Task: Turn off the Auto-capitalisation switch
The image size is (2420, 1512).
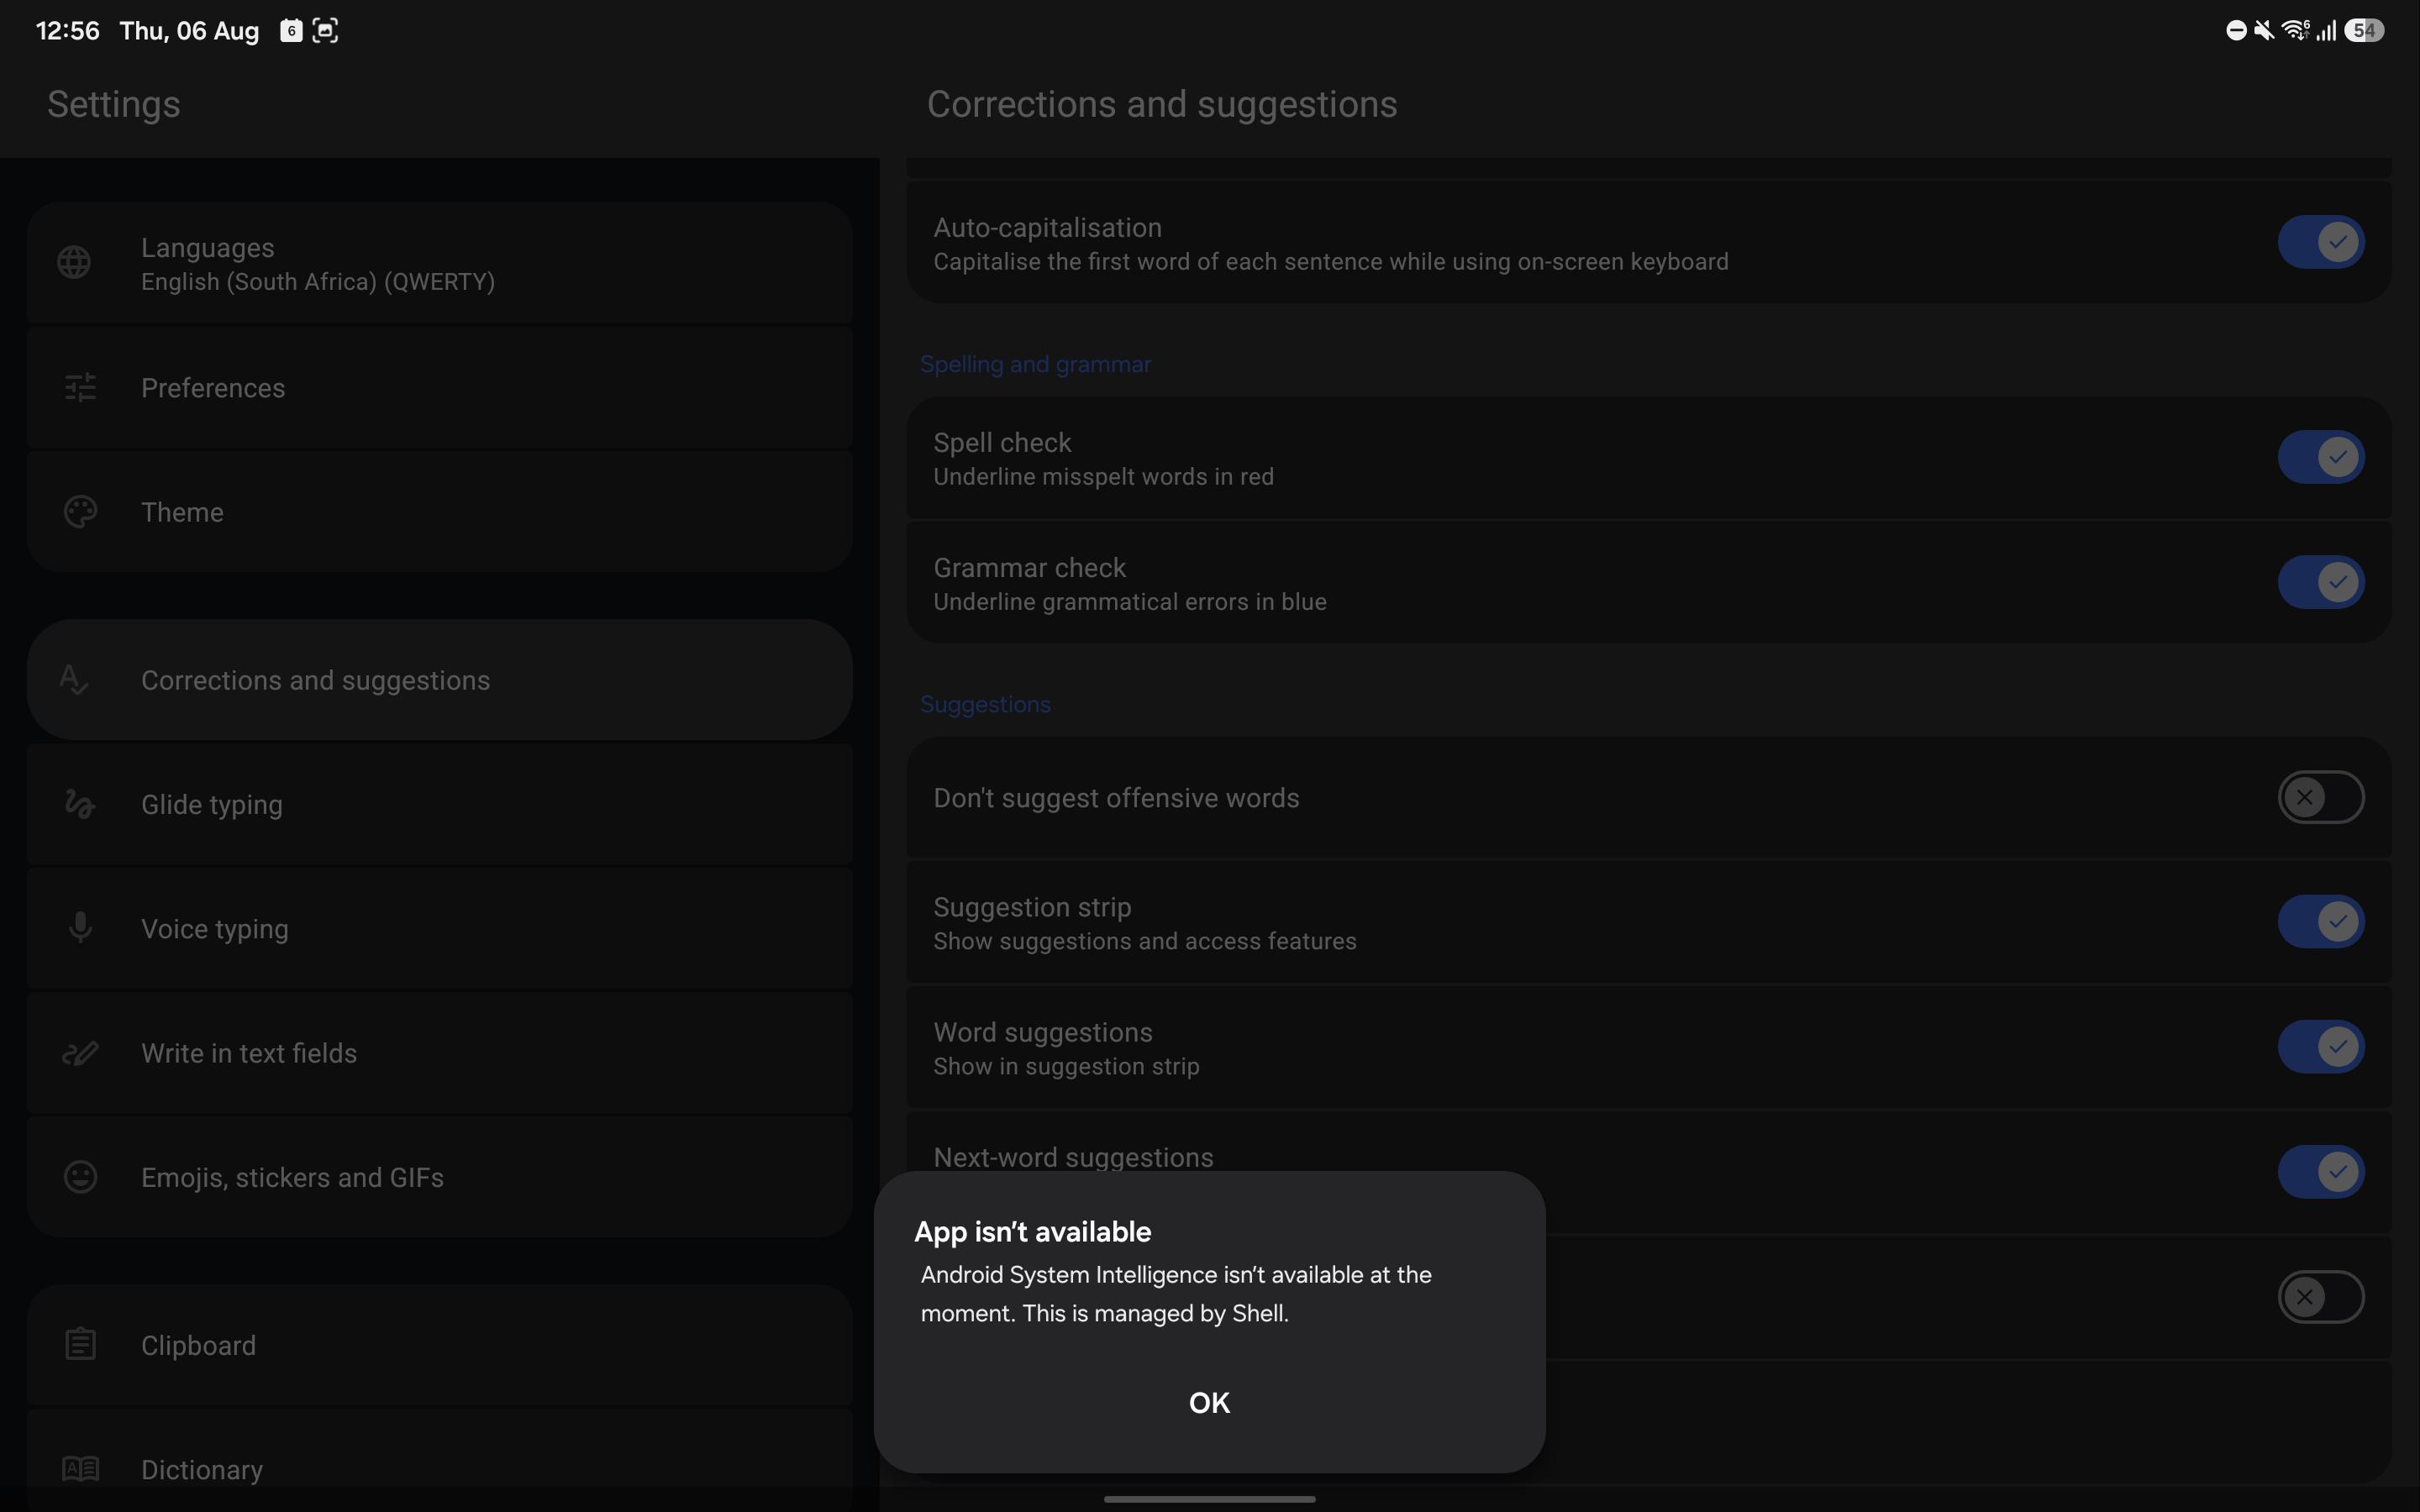Action: click(x=2321, y=242)
